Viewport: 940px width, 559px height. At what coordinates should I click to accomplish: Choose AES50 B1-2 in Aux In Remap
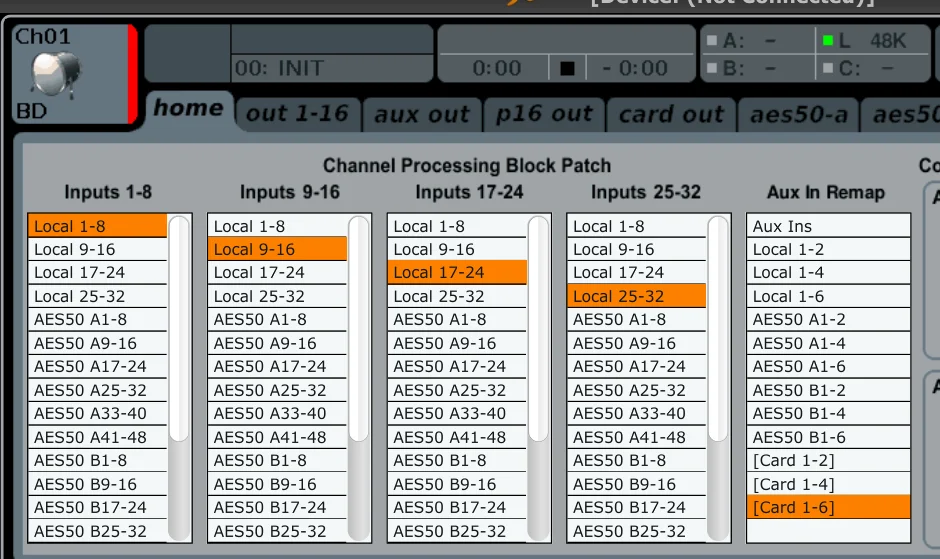[x=828, y=390]
